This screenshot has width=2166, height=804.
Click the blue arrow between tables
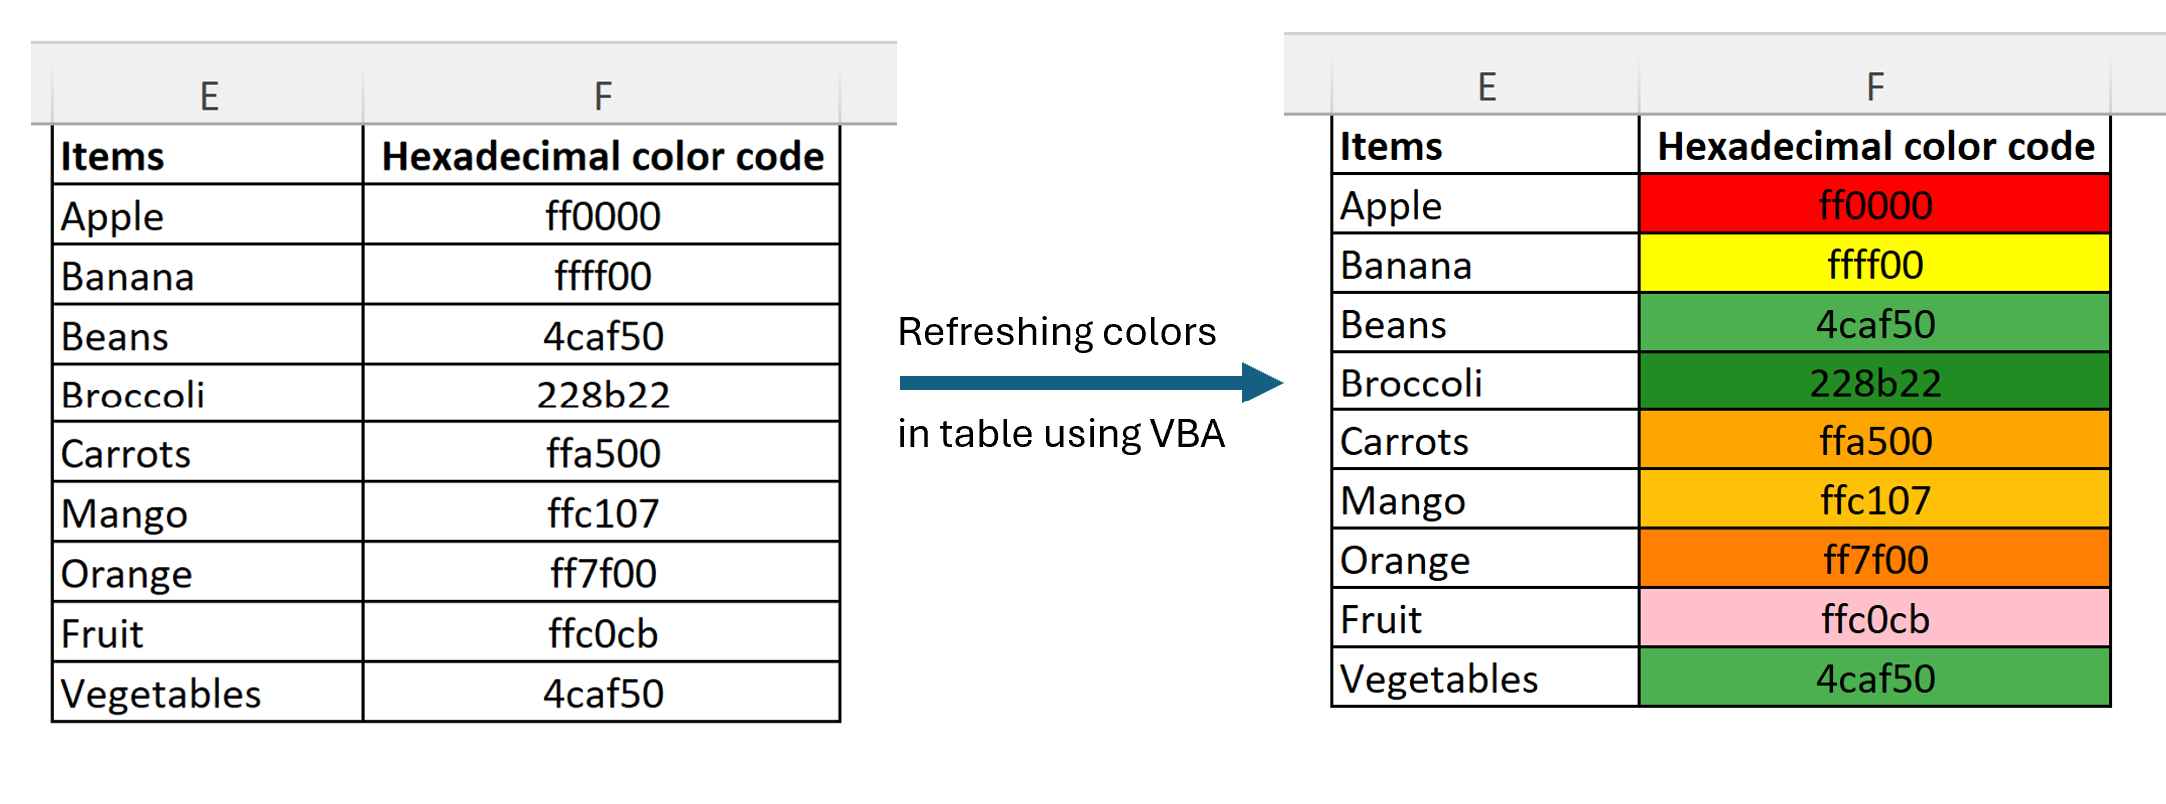(x=1088, y=383)
